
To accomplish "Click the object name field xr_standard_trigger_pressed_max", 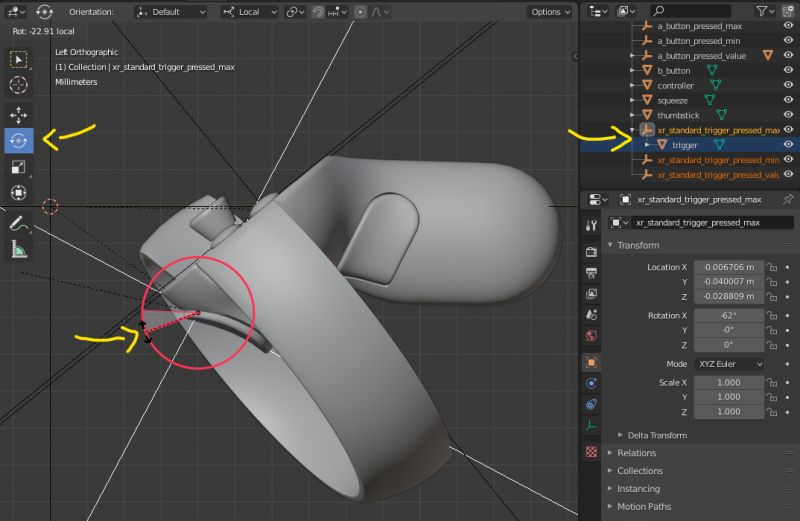I will [712, 222].
